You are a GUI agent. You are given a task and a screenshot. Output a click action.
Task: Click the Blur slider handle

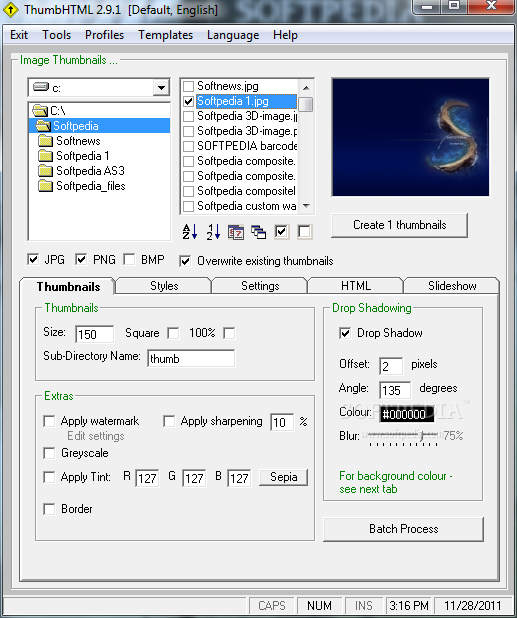point(422,436)
